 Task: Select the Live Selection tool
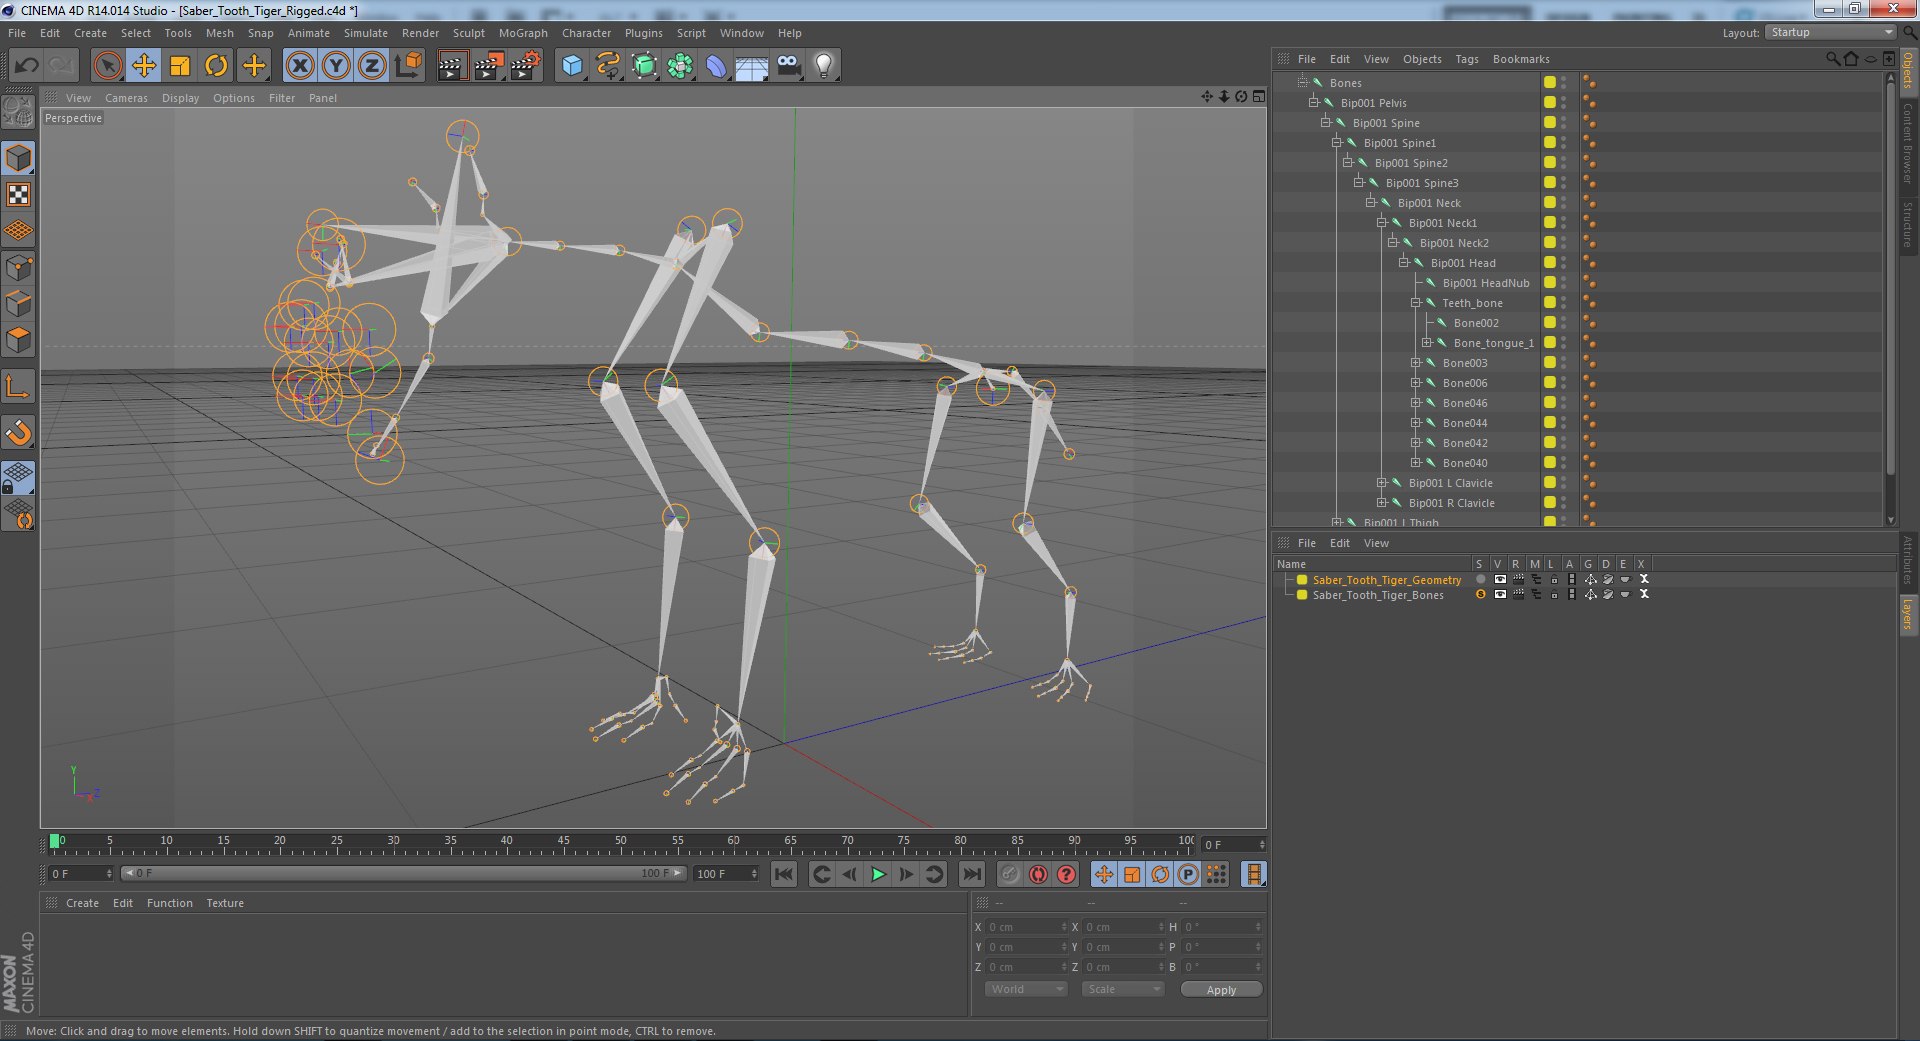point(107,66)
